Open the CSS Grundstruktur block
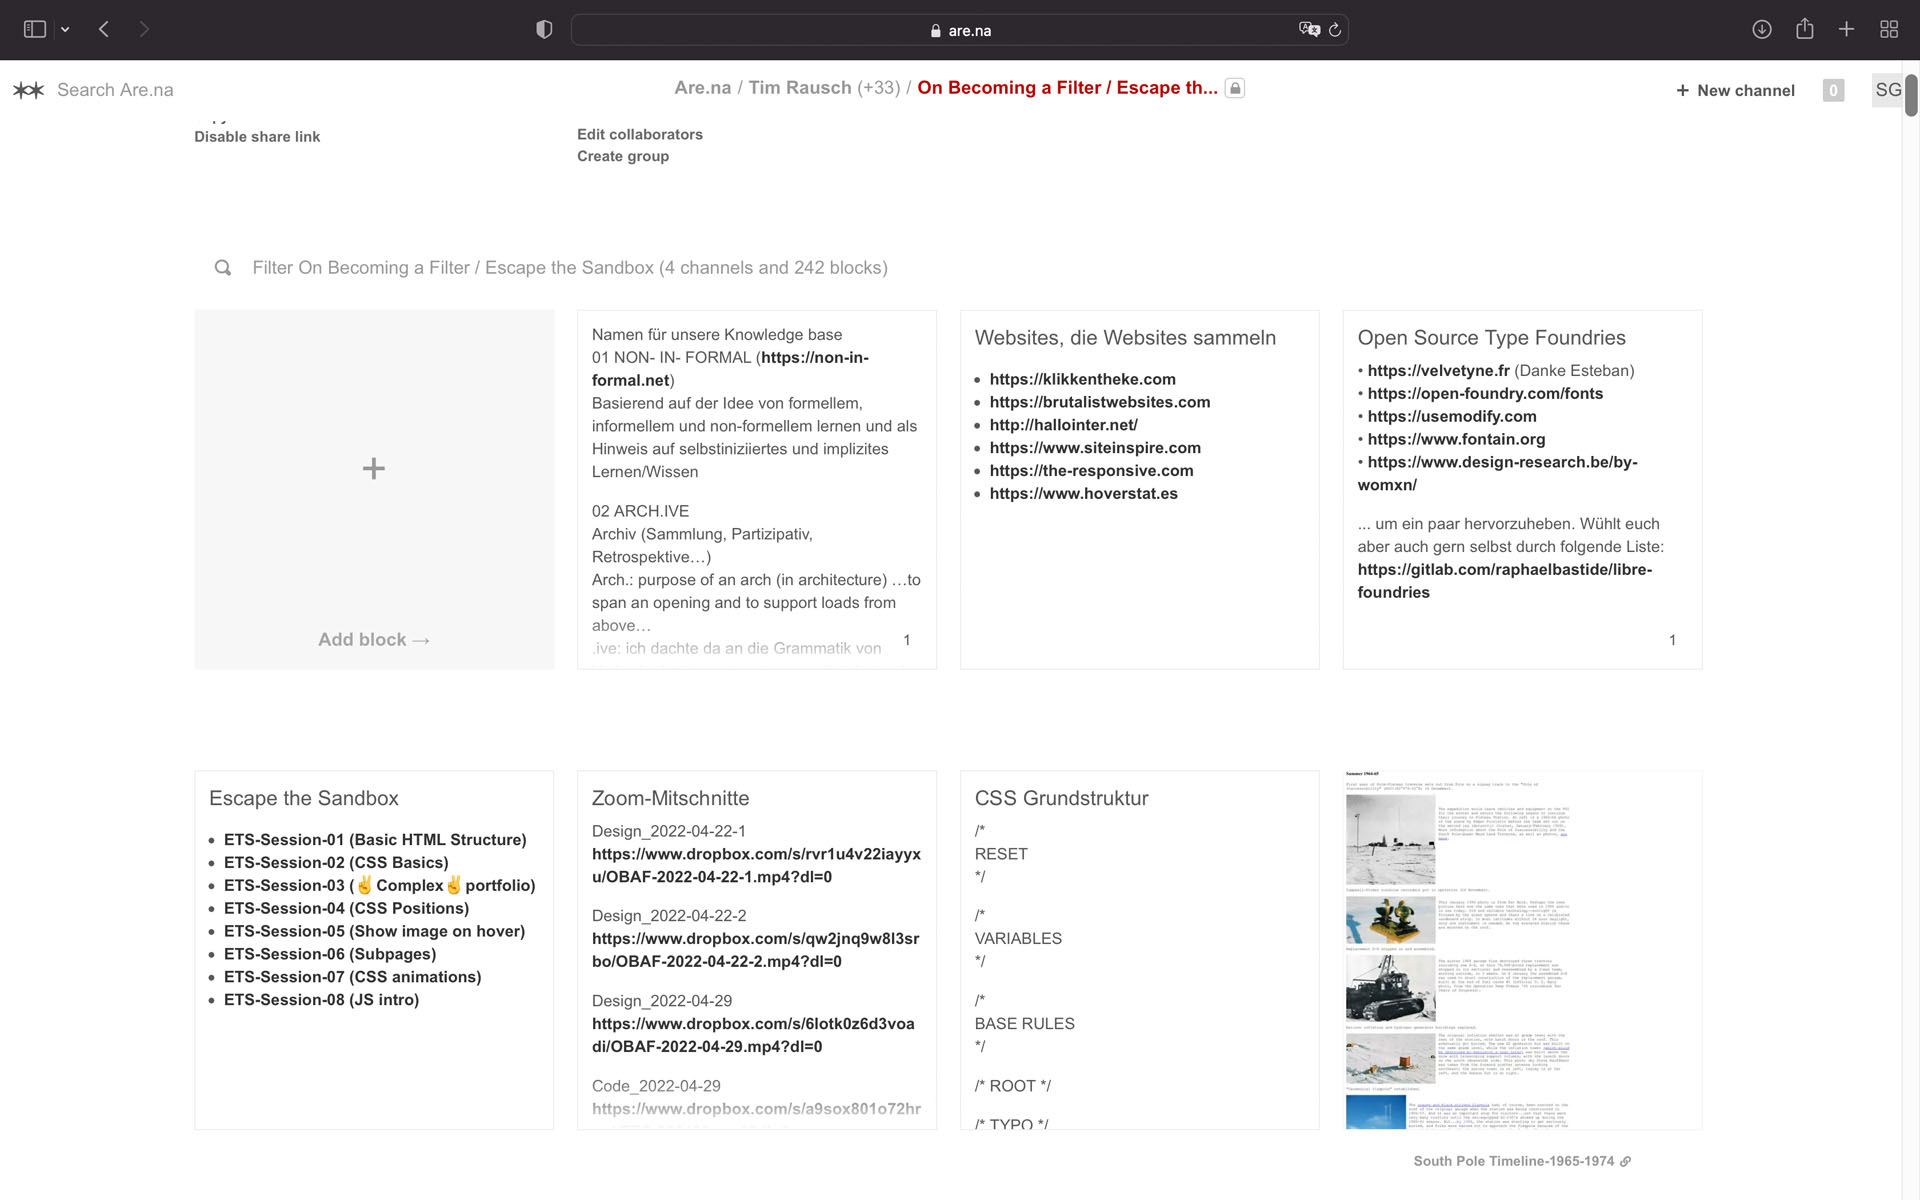This screenshot has height=1200, width=1920. click(x=1139, y=950)
